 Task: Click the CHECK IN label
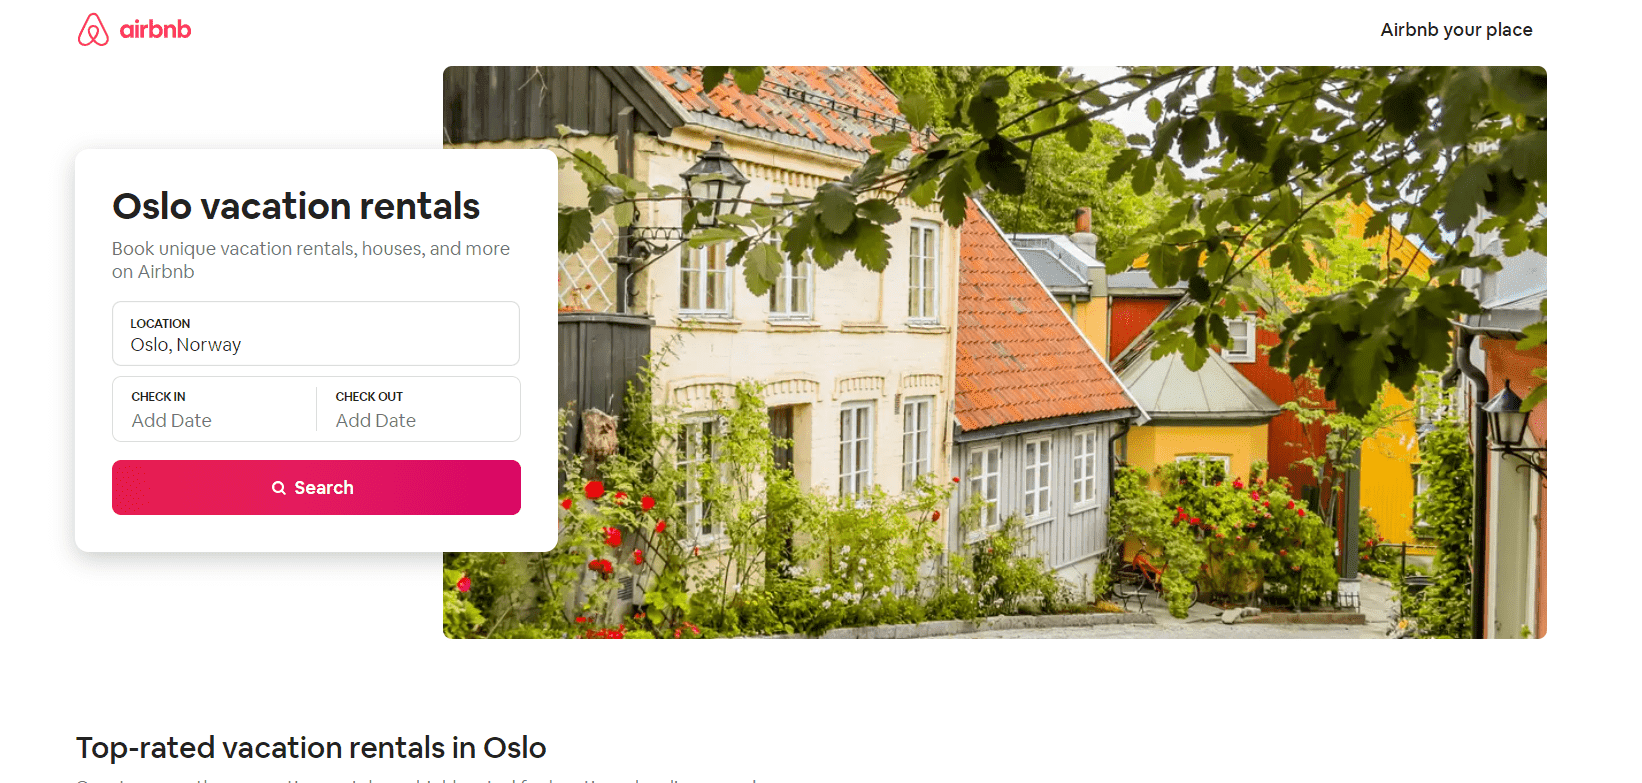pyautogui.click(x=158, y=397)
